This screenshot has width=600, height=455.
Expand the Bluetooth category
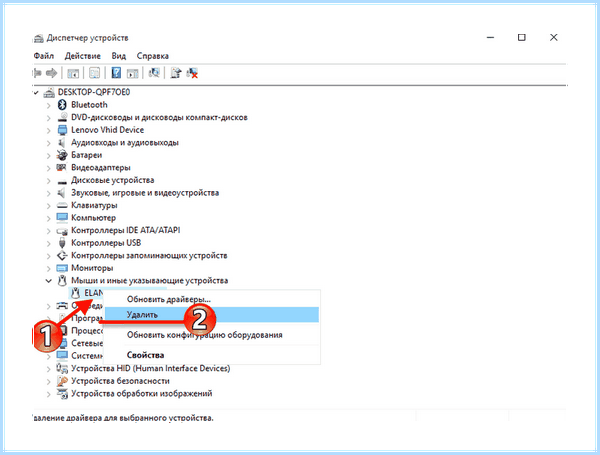point(48,105)
